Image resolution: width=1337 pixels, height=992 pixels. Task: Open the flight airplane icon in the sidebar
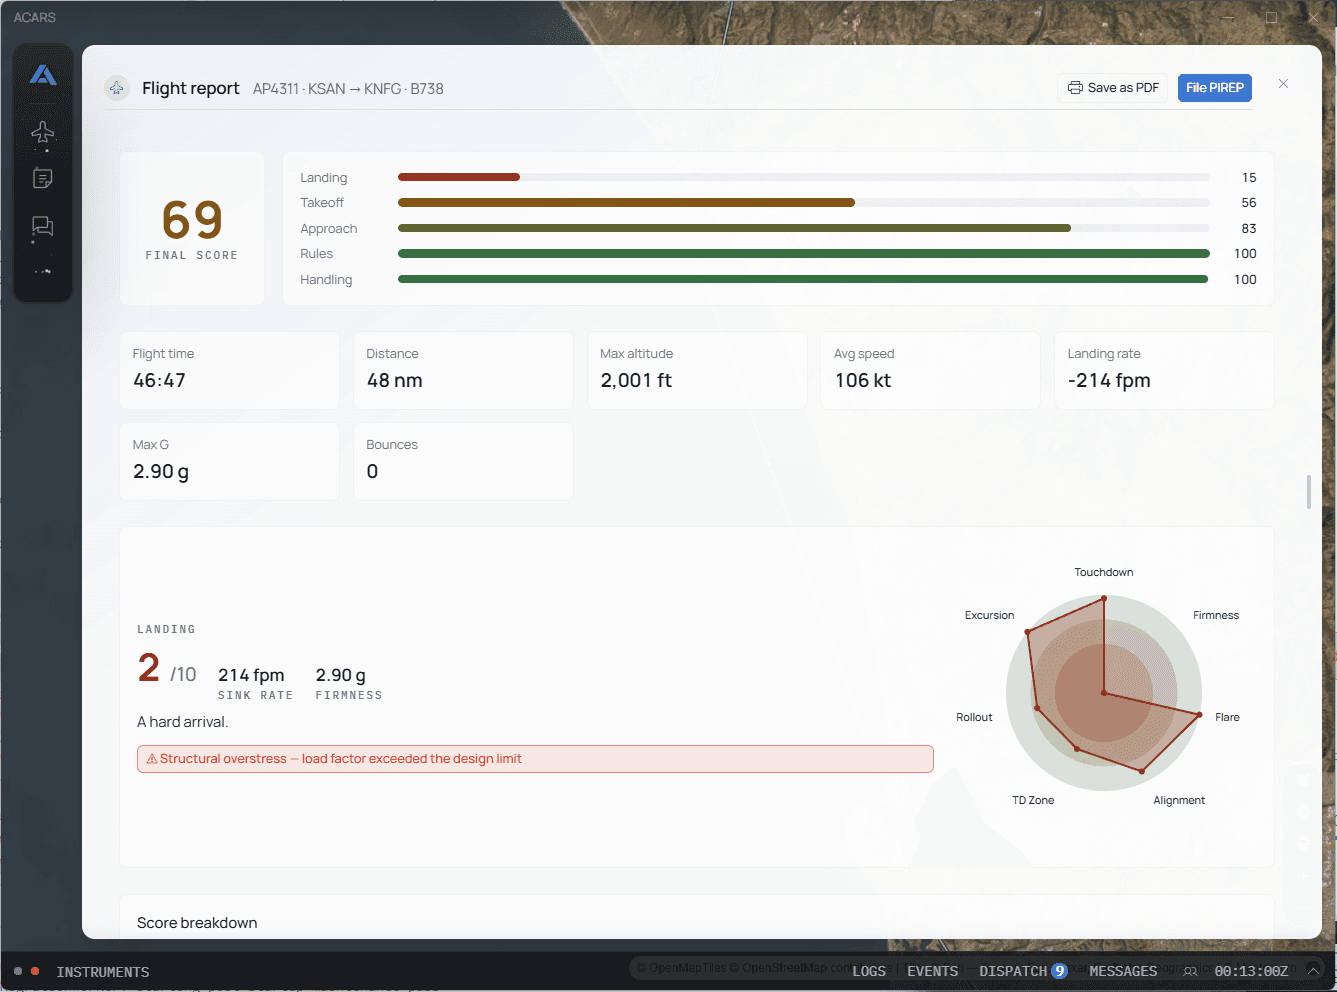[x=43, y=132]
